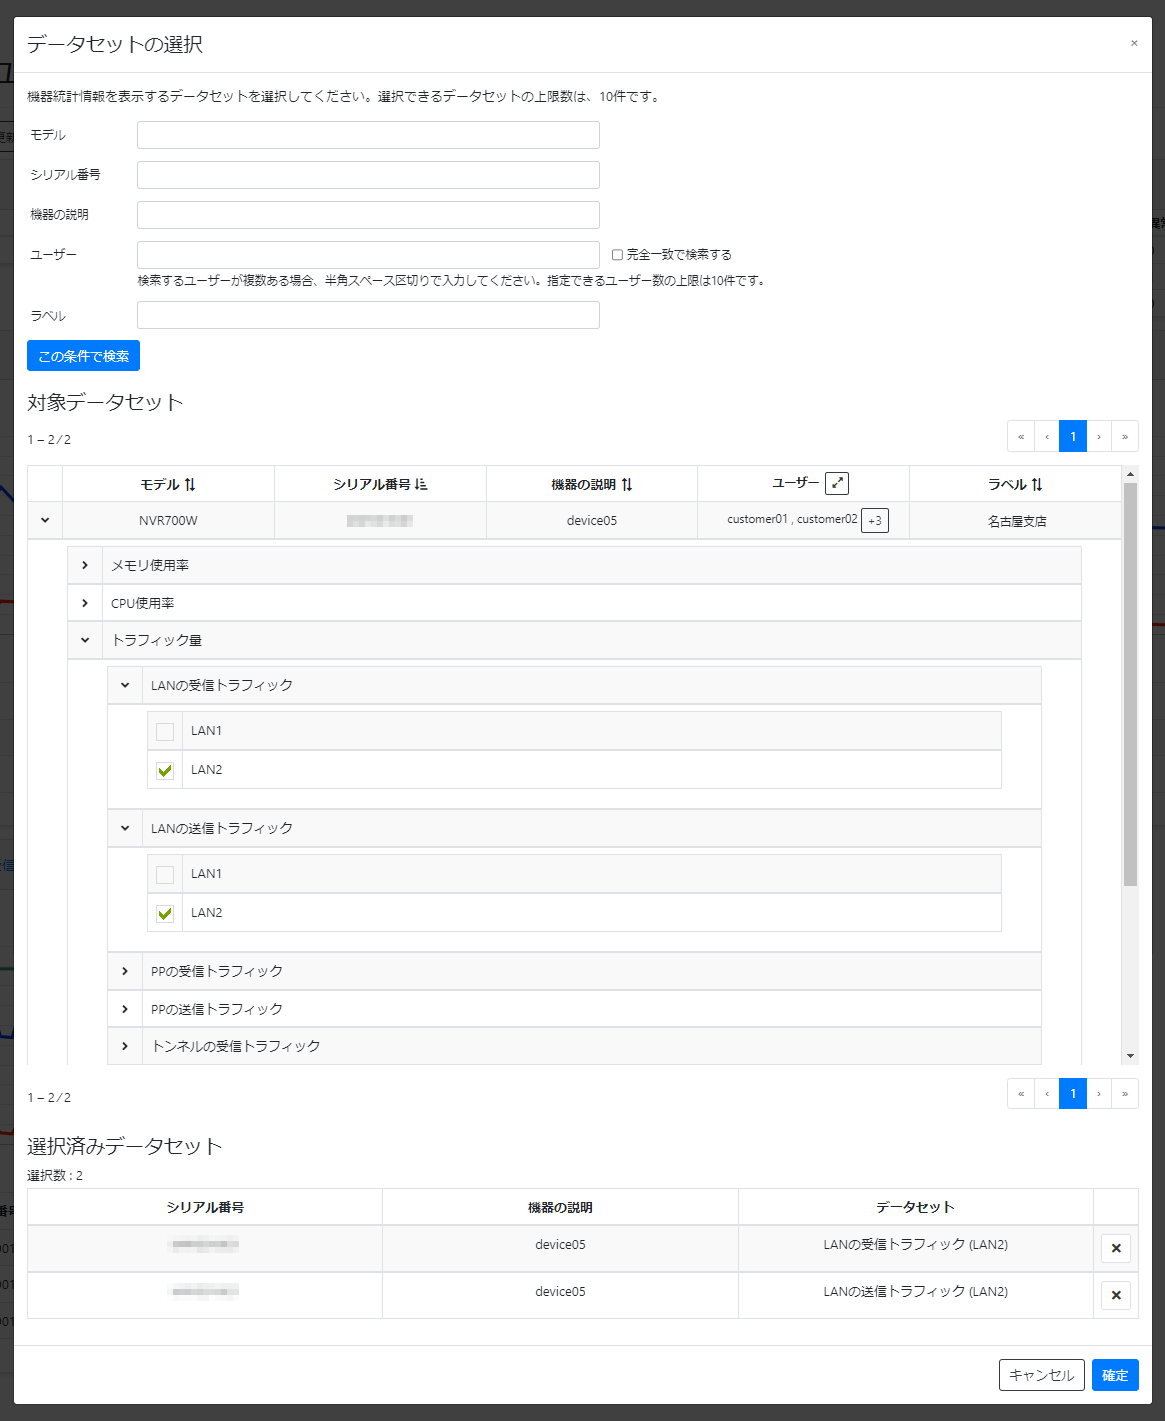Collapse the トラフィック量 section
The height and width of the screenshot is (1421, 1165).
(85, 639)
